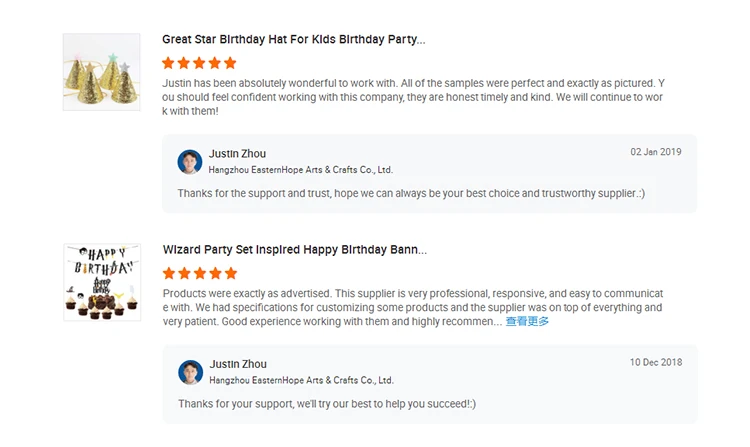Click the Hangzhou EasternHope company name in first reply

coord(300,170)
